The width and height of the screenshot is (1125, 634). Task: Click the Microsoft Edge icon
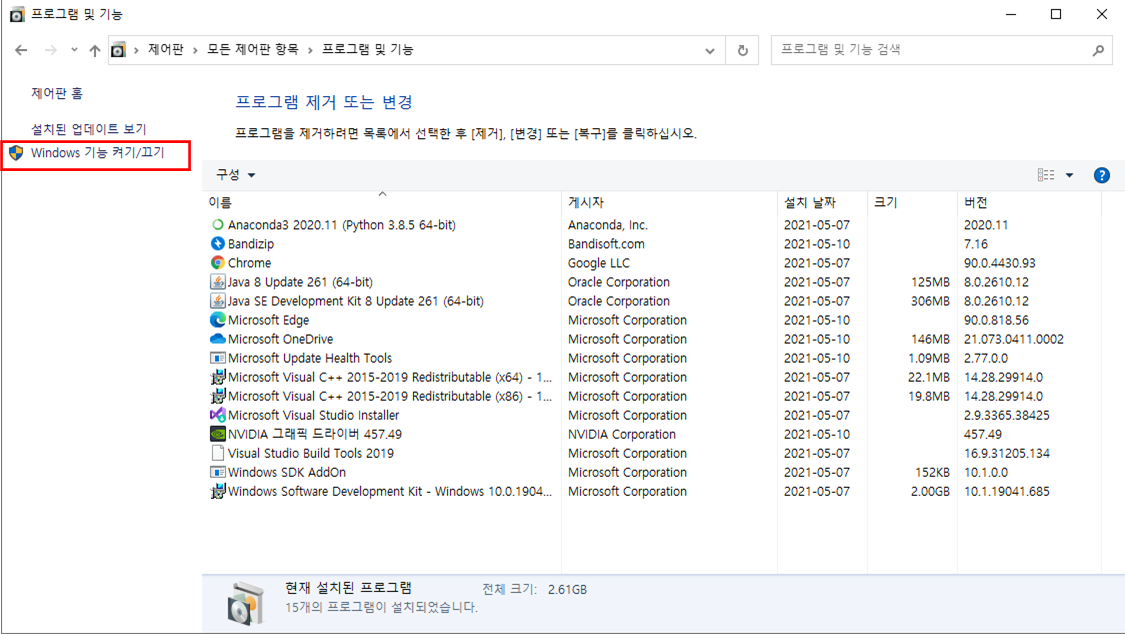click(x=217, y=320)
